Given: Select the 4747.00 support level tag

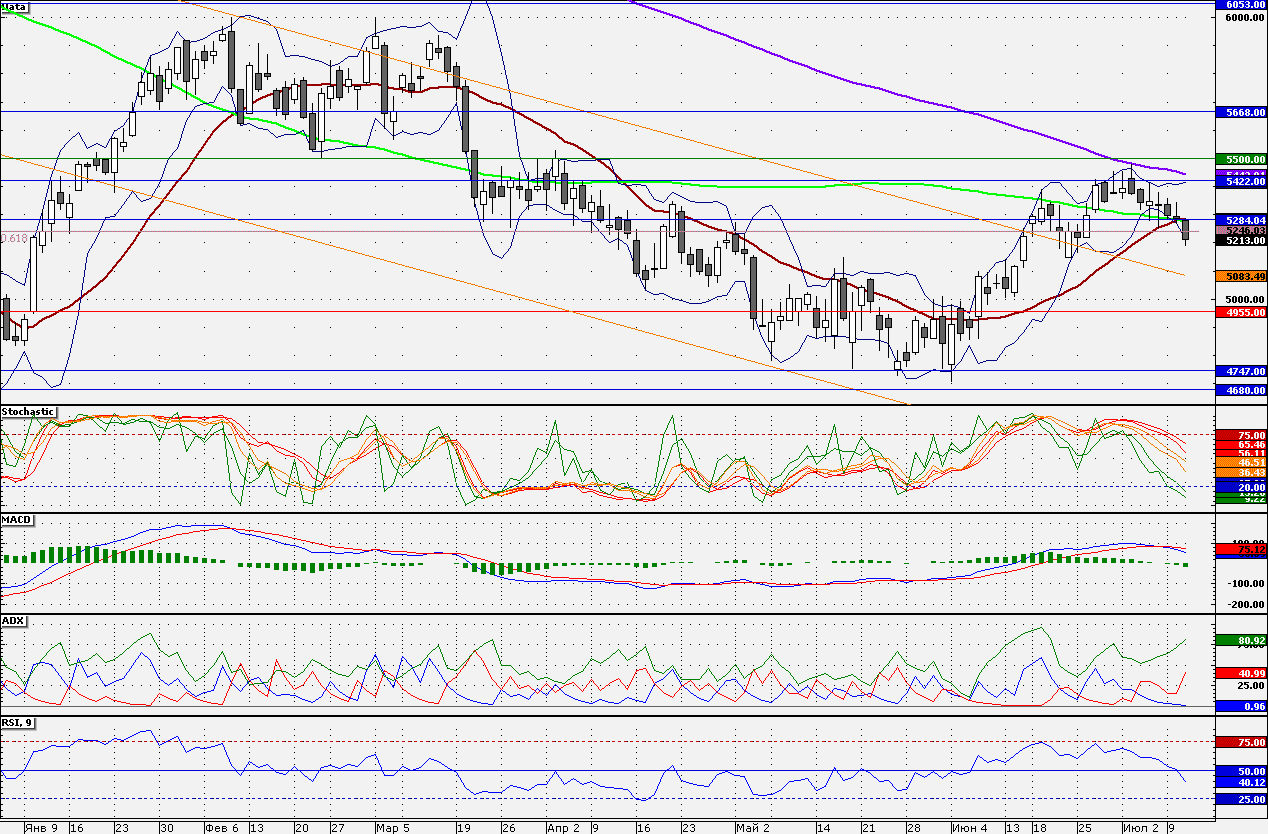Looking at the screenshot, I should [x=1240, y=371].
